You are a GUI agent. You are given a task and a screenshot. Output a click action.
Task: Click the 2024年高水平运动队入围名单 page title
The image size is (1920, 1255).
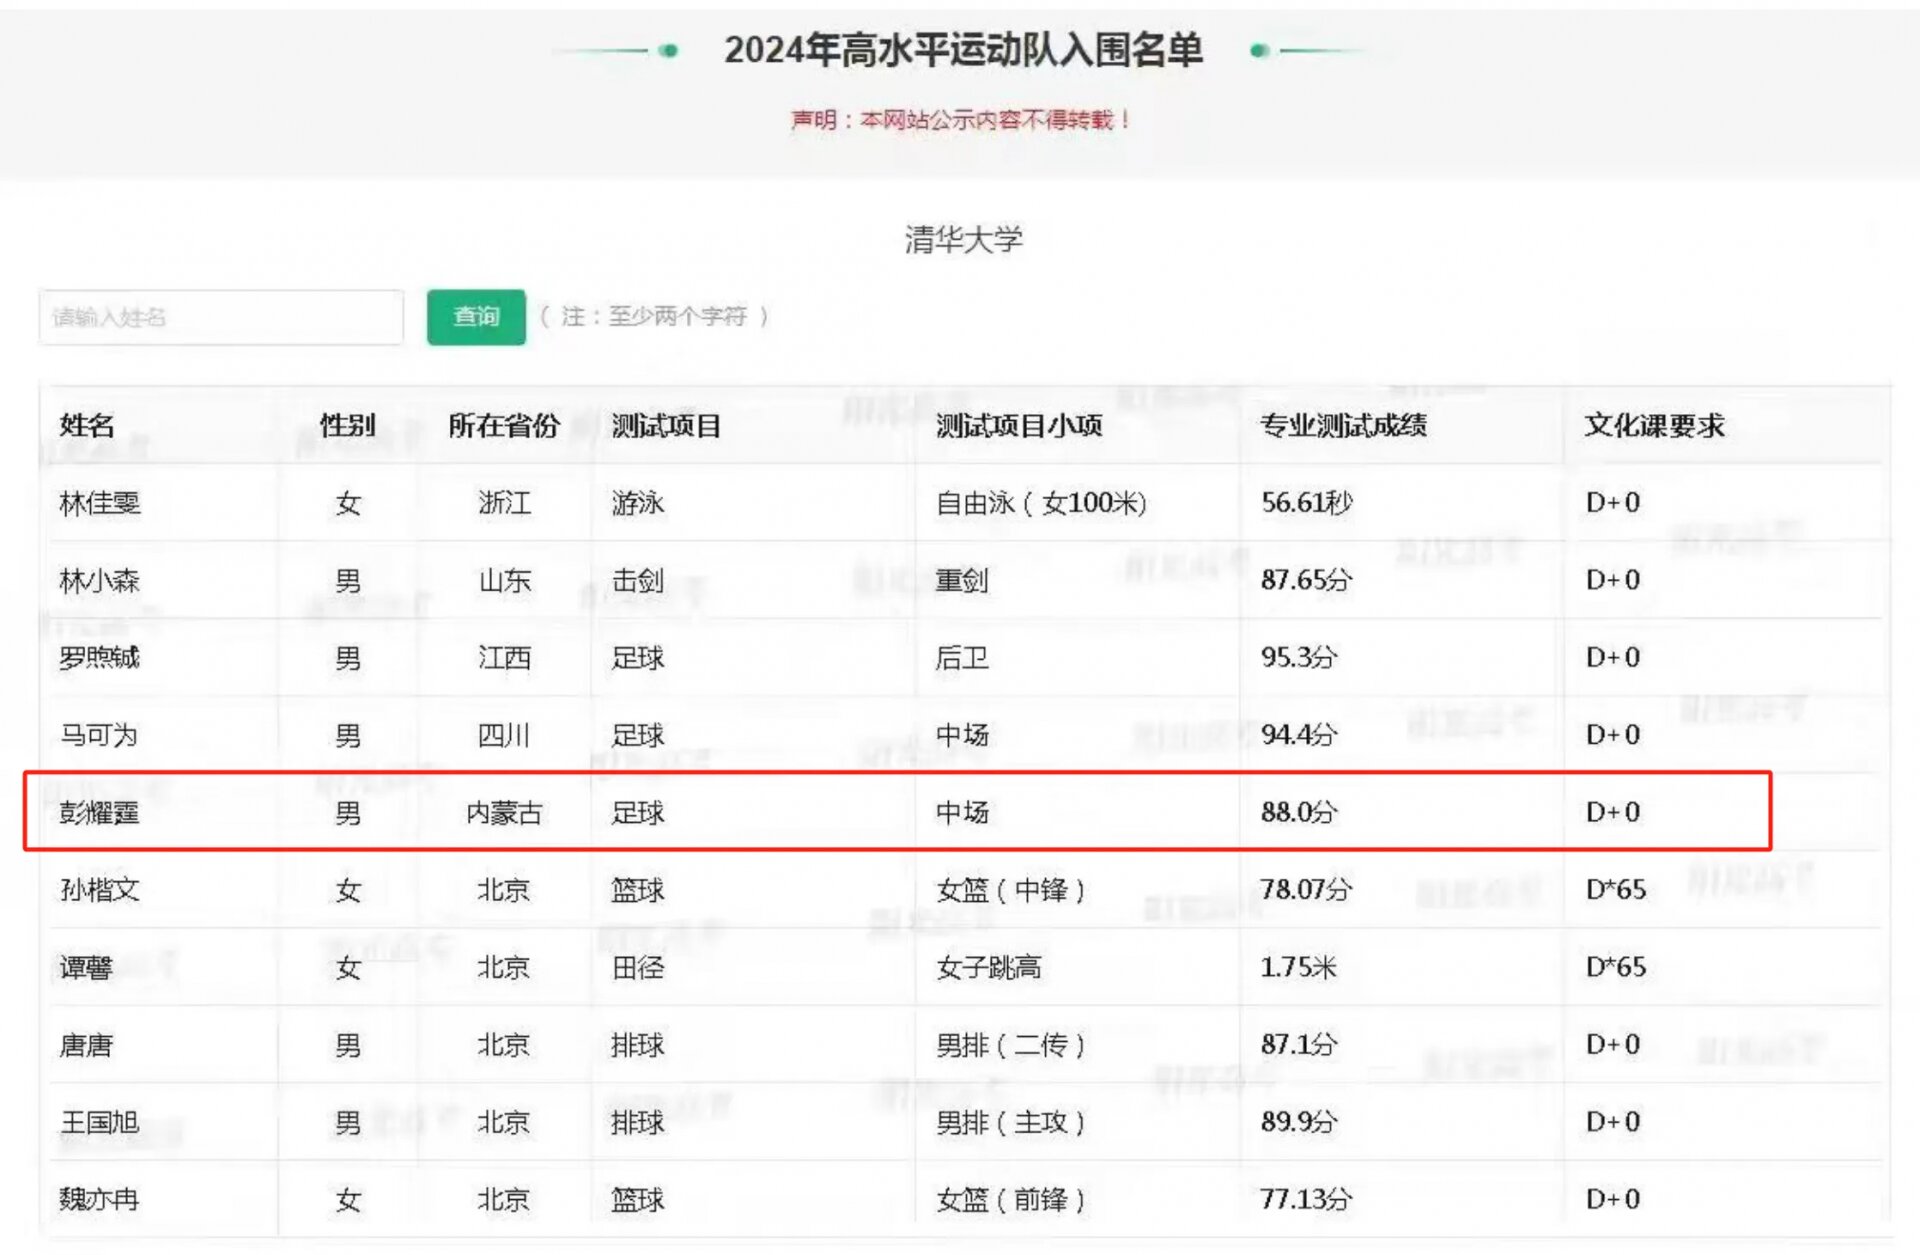pos(963,50)
